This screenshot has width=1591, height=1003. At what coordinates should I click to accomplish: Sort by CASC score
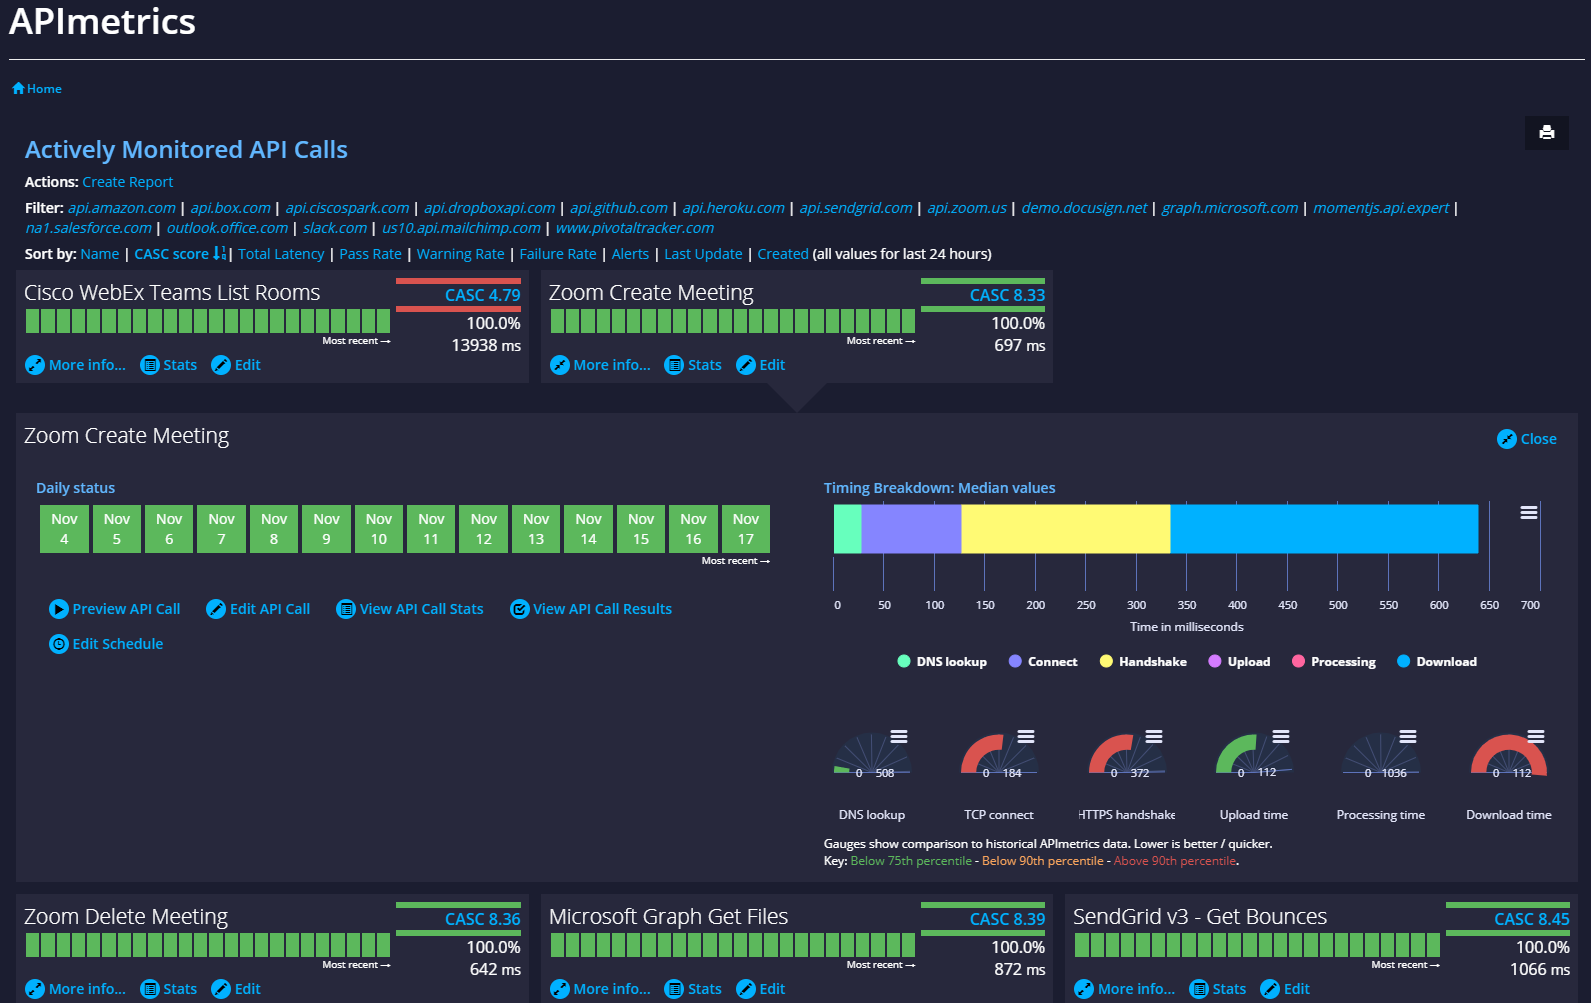(180, 254)
